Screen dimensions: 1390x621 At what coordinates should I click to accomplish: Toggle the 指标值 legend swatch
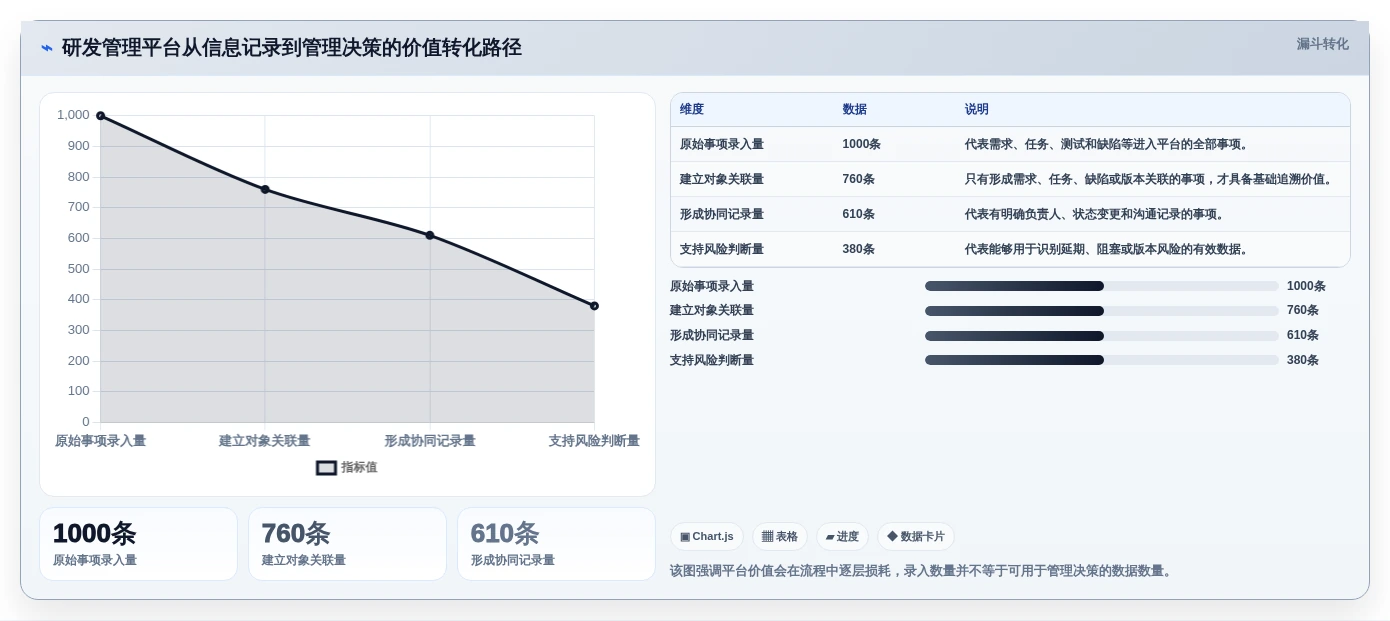tap(326, 467)
